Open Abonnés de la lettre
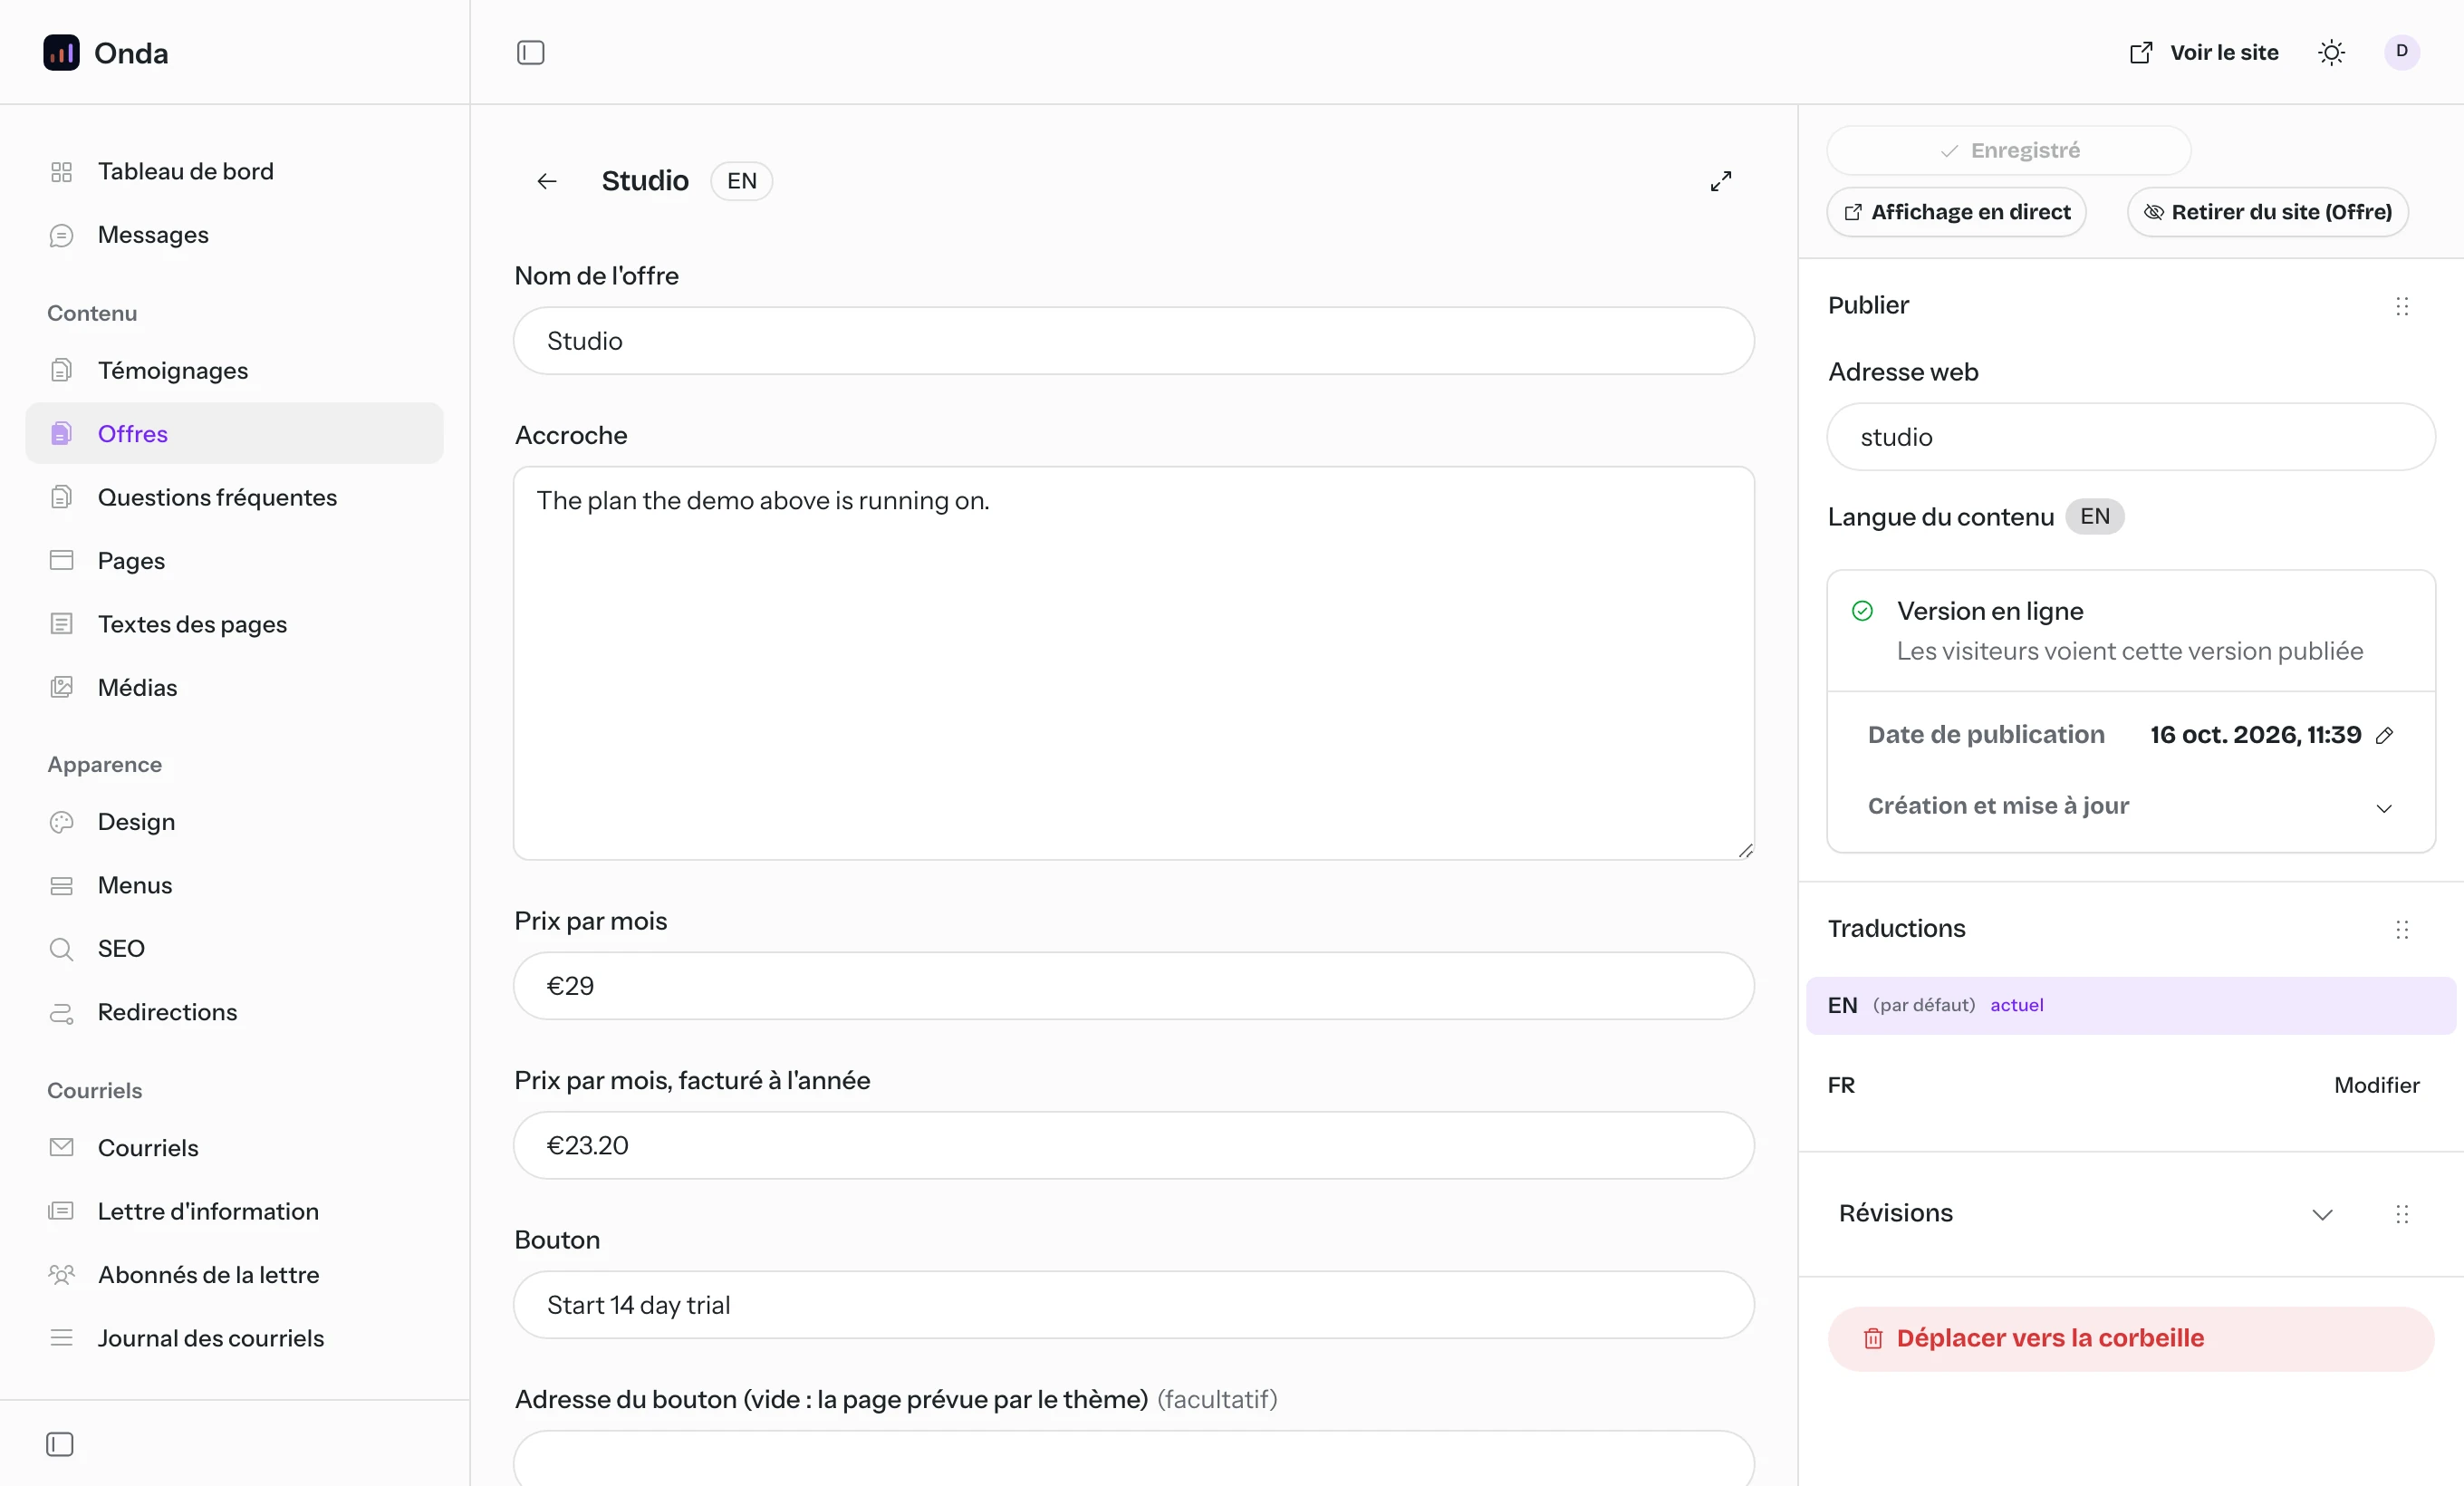 [x=234, y=1274]
